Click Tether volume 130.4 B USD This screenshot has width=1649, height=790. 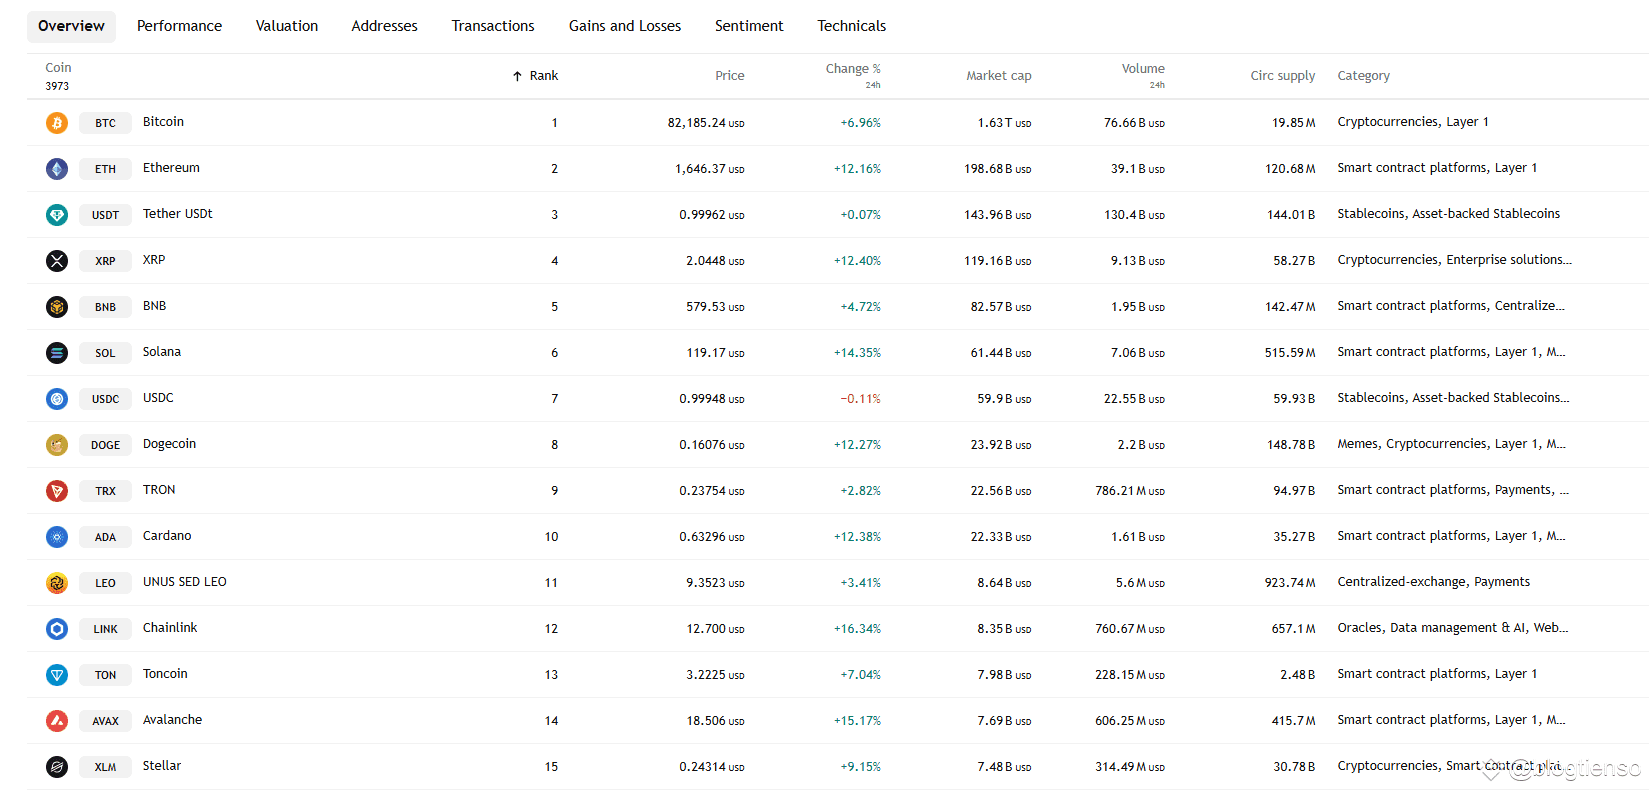(1134, 215)
